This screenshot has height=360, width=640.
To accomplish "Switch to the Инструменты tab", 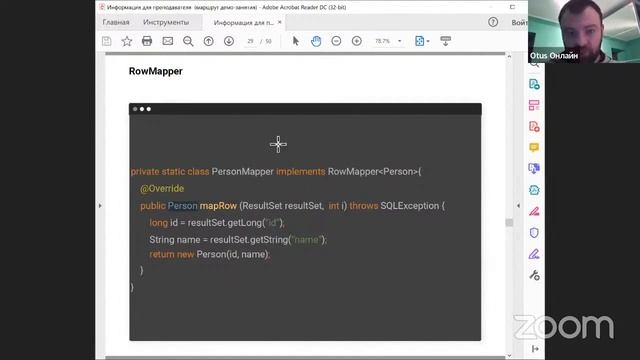I will pos(166,22).
